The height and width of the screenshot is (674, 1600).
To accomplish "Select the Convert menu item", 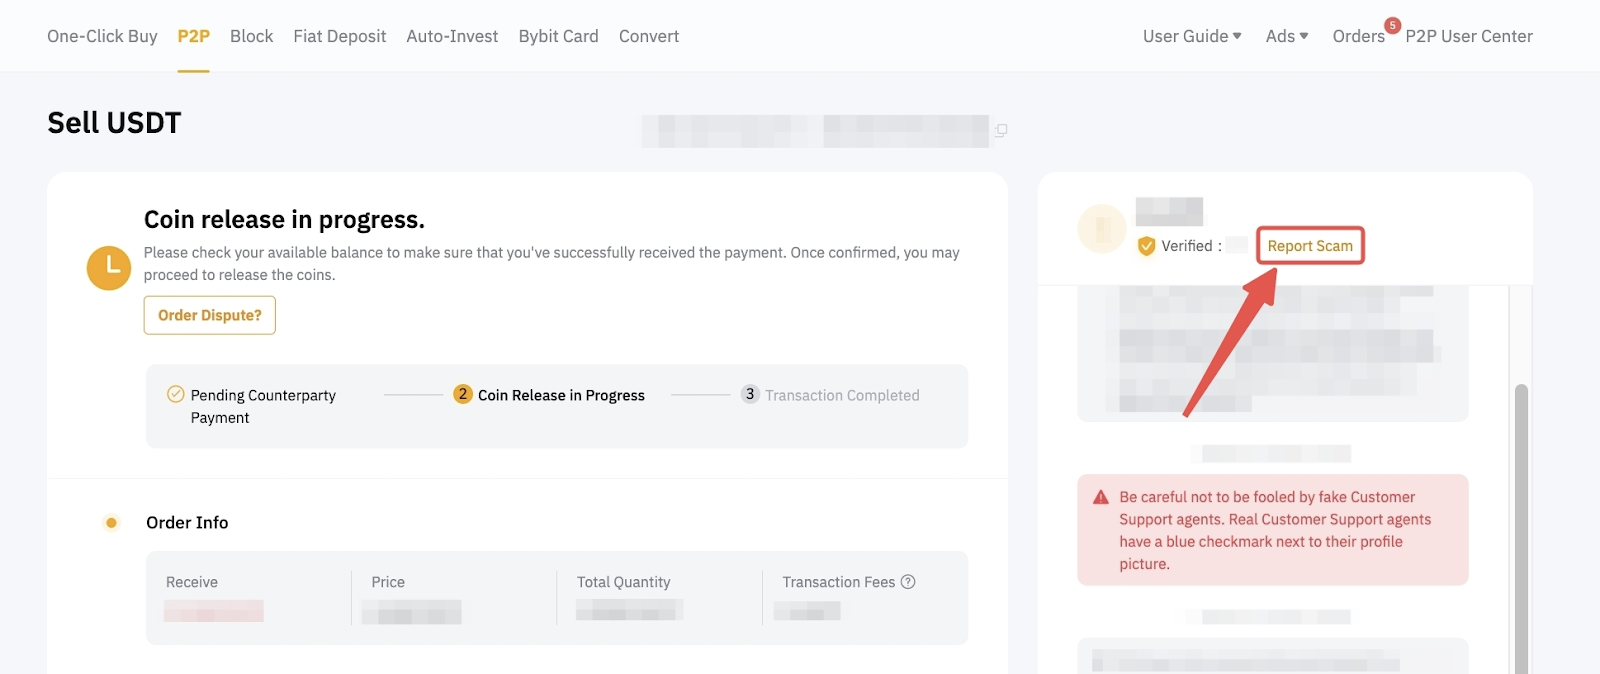I will (x=648, y=36).
